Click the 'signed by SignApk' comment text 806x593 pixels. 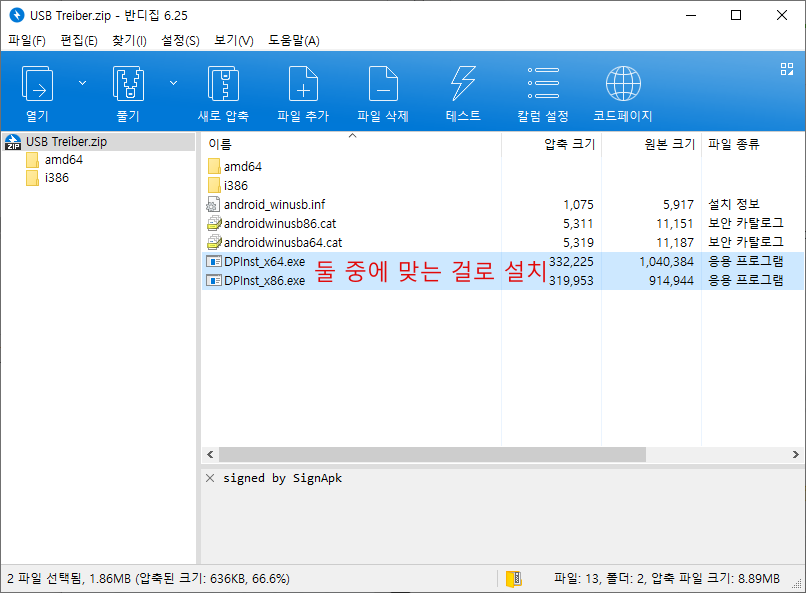282,478
